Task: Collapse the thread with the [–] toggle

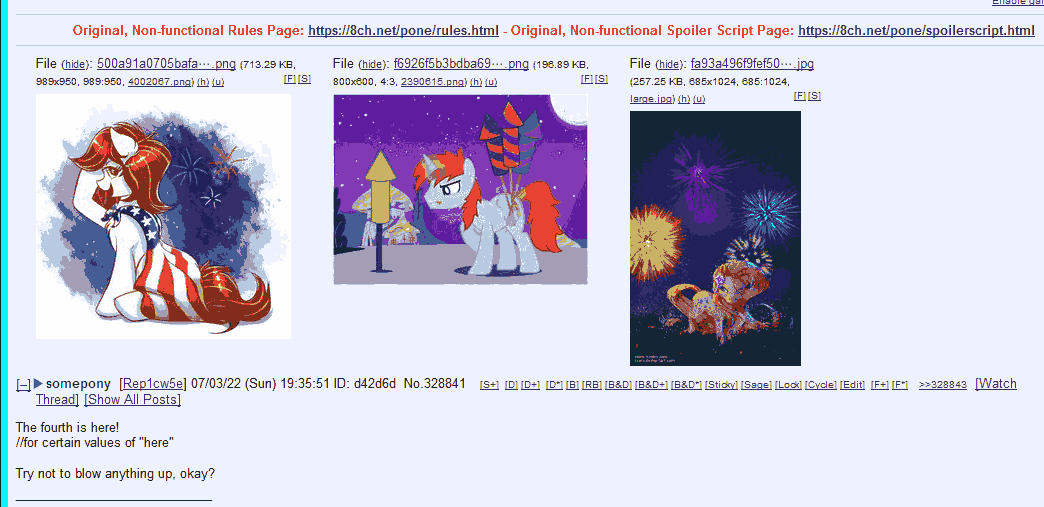Action: pyautogui.click(x=23, y=384)
